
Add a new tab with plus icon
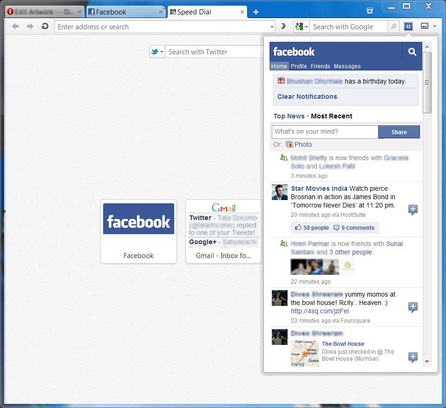[256, 12]
